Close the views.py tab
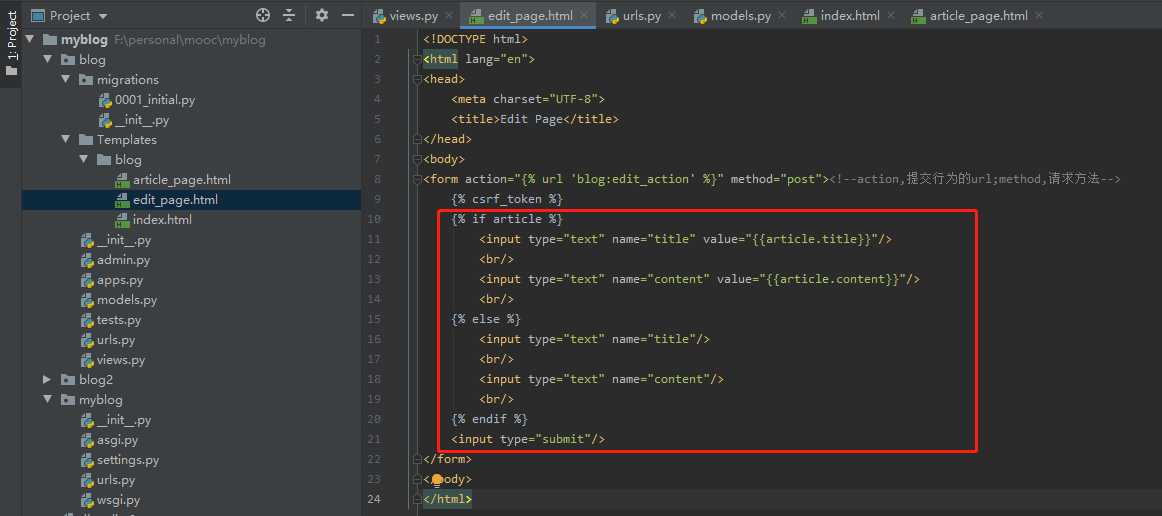The height and width of the screenshot is (516, 1162). [x=449, y=16]
